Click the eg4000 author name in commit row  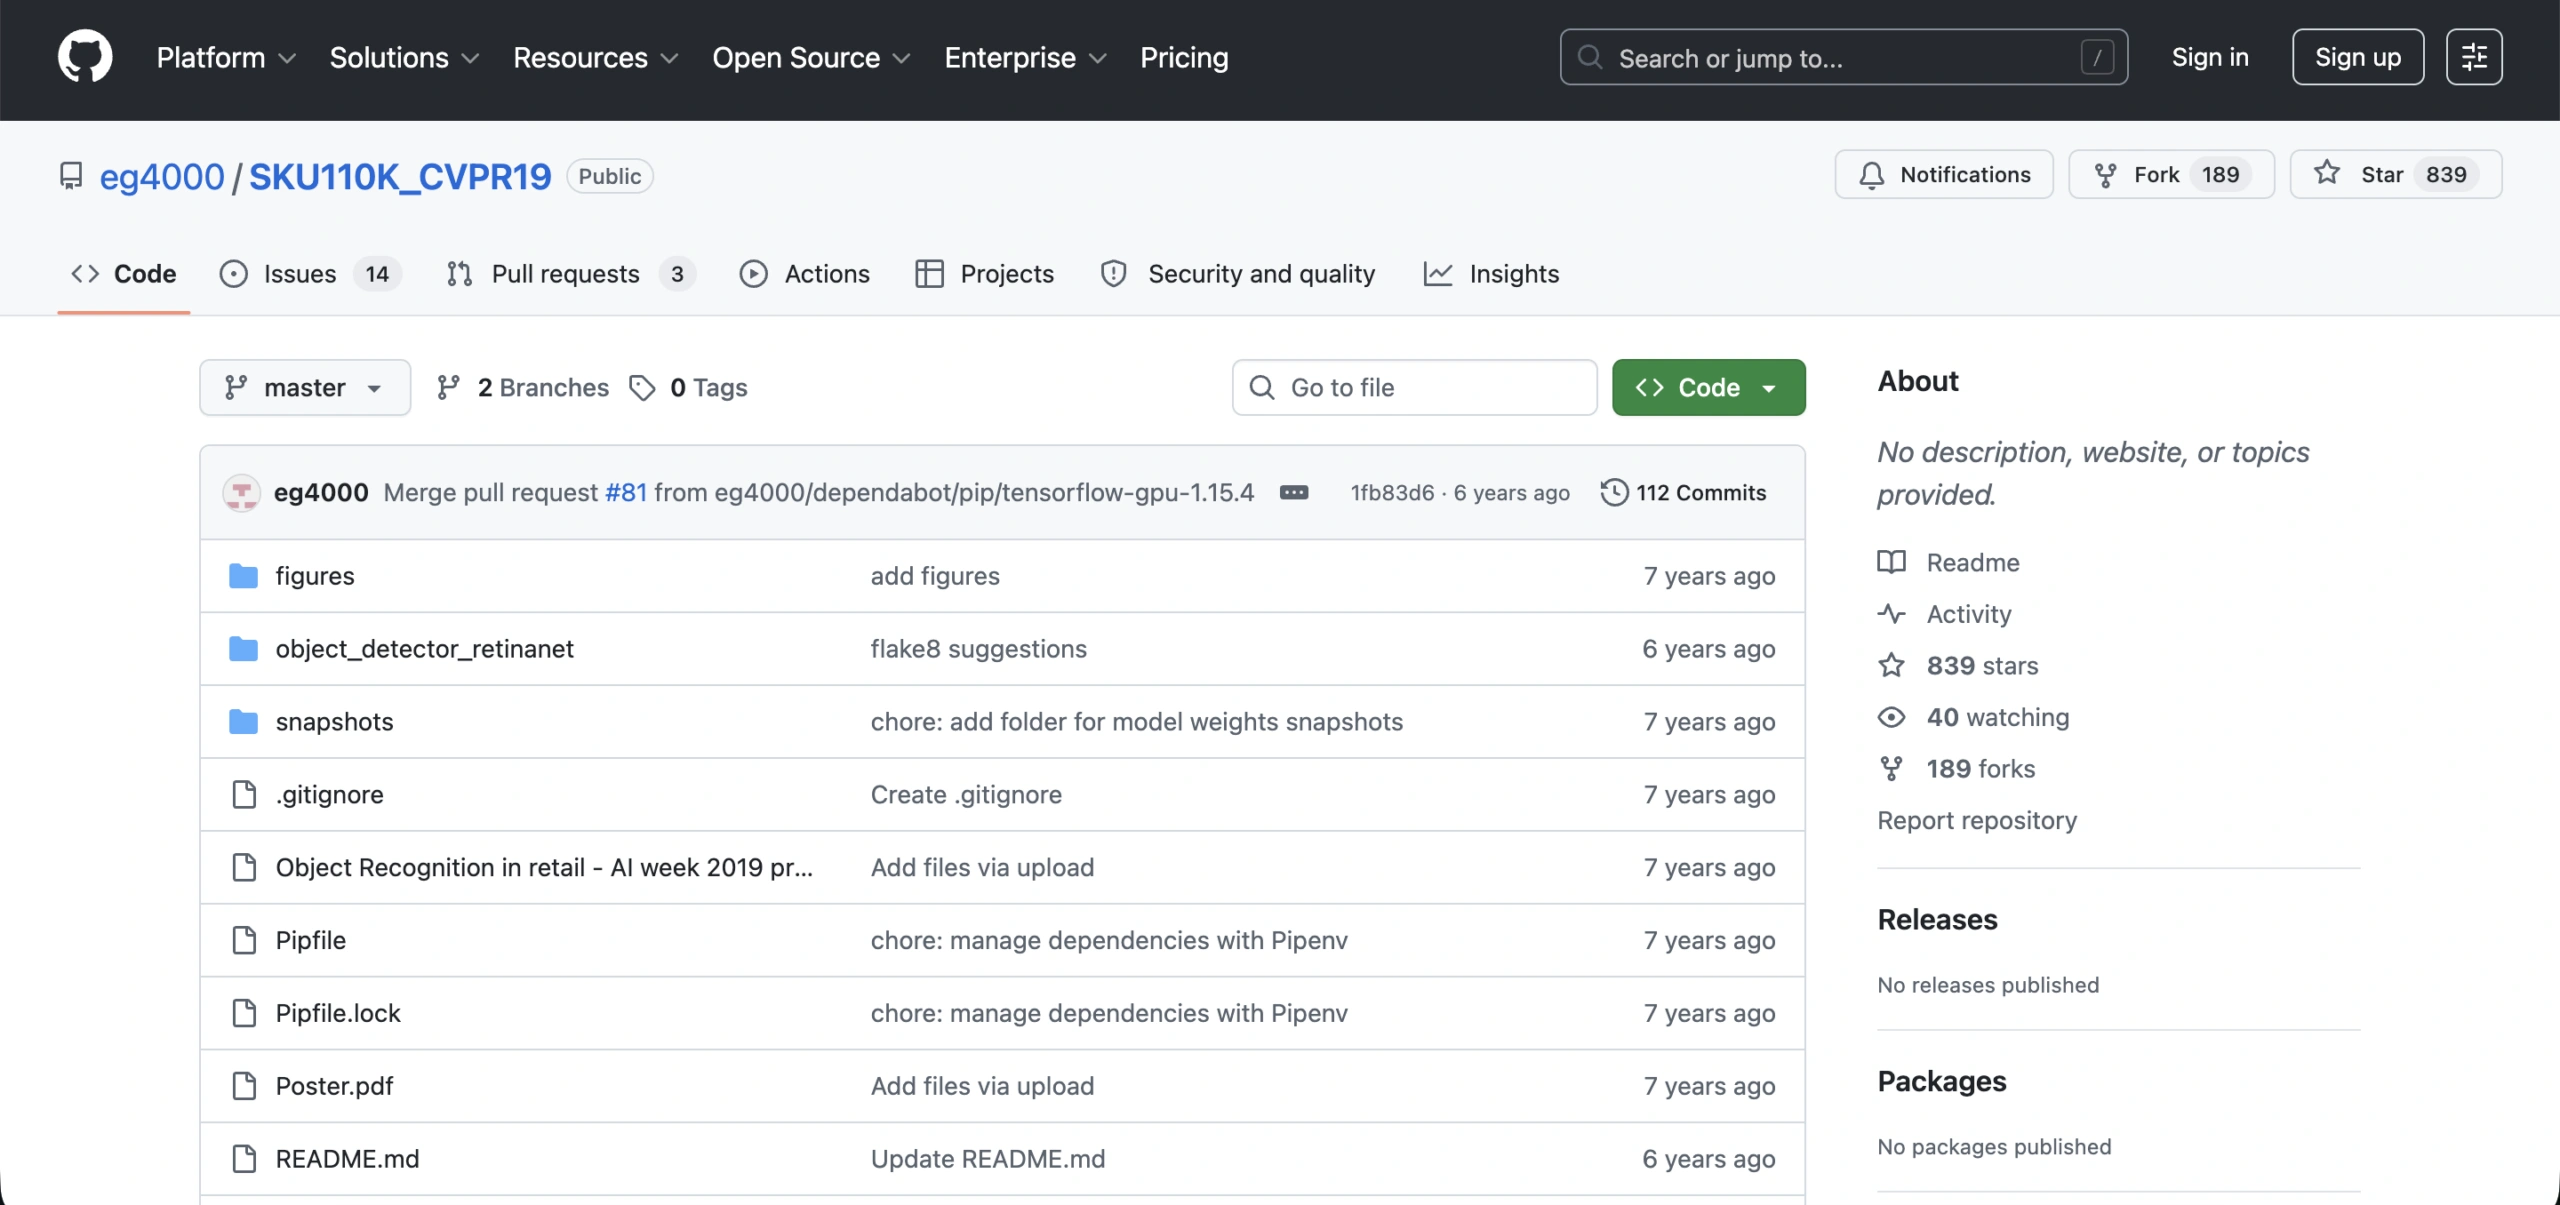point(321,492)
